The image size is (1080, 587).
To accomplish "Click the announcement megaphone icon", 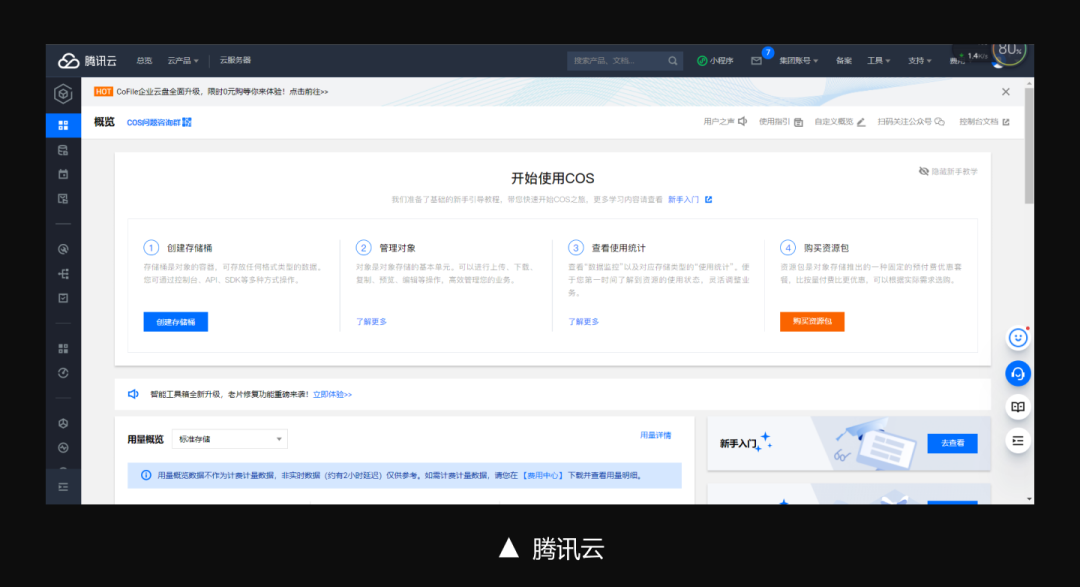I will pyautogui.click(x=134, y=394).
